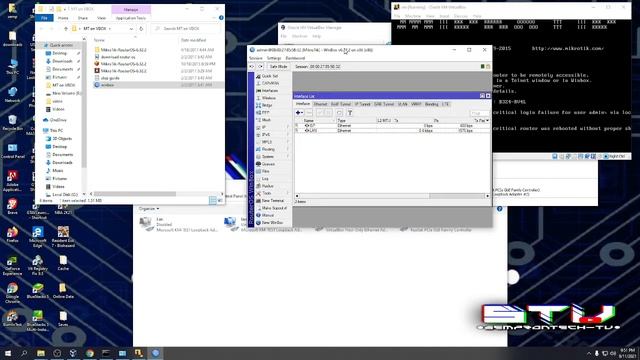
Task: Open WinBox Settings menu
Action: click(x=274, y=58)
